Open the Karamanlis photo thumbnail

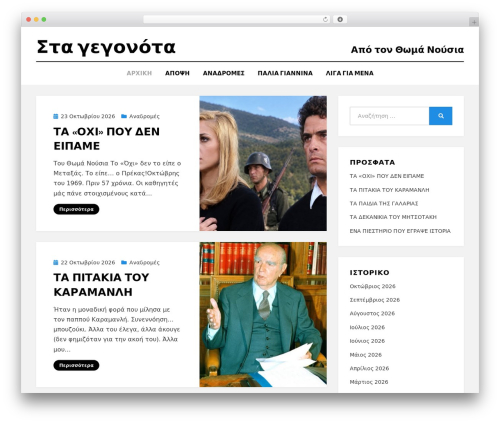coord(263,314)
